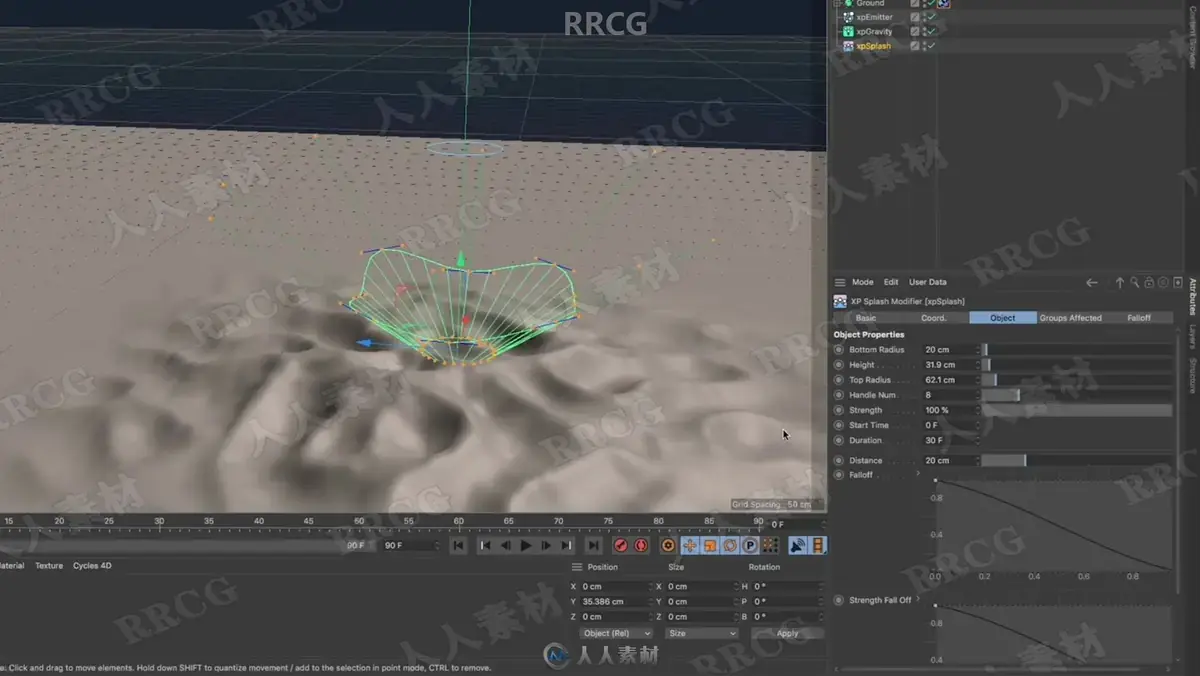The image size is (1200, 676).
Task: Go to start of timeline
Action: (x=458, y=545)
